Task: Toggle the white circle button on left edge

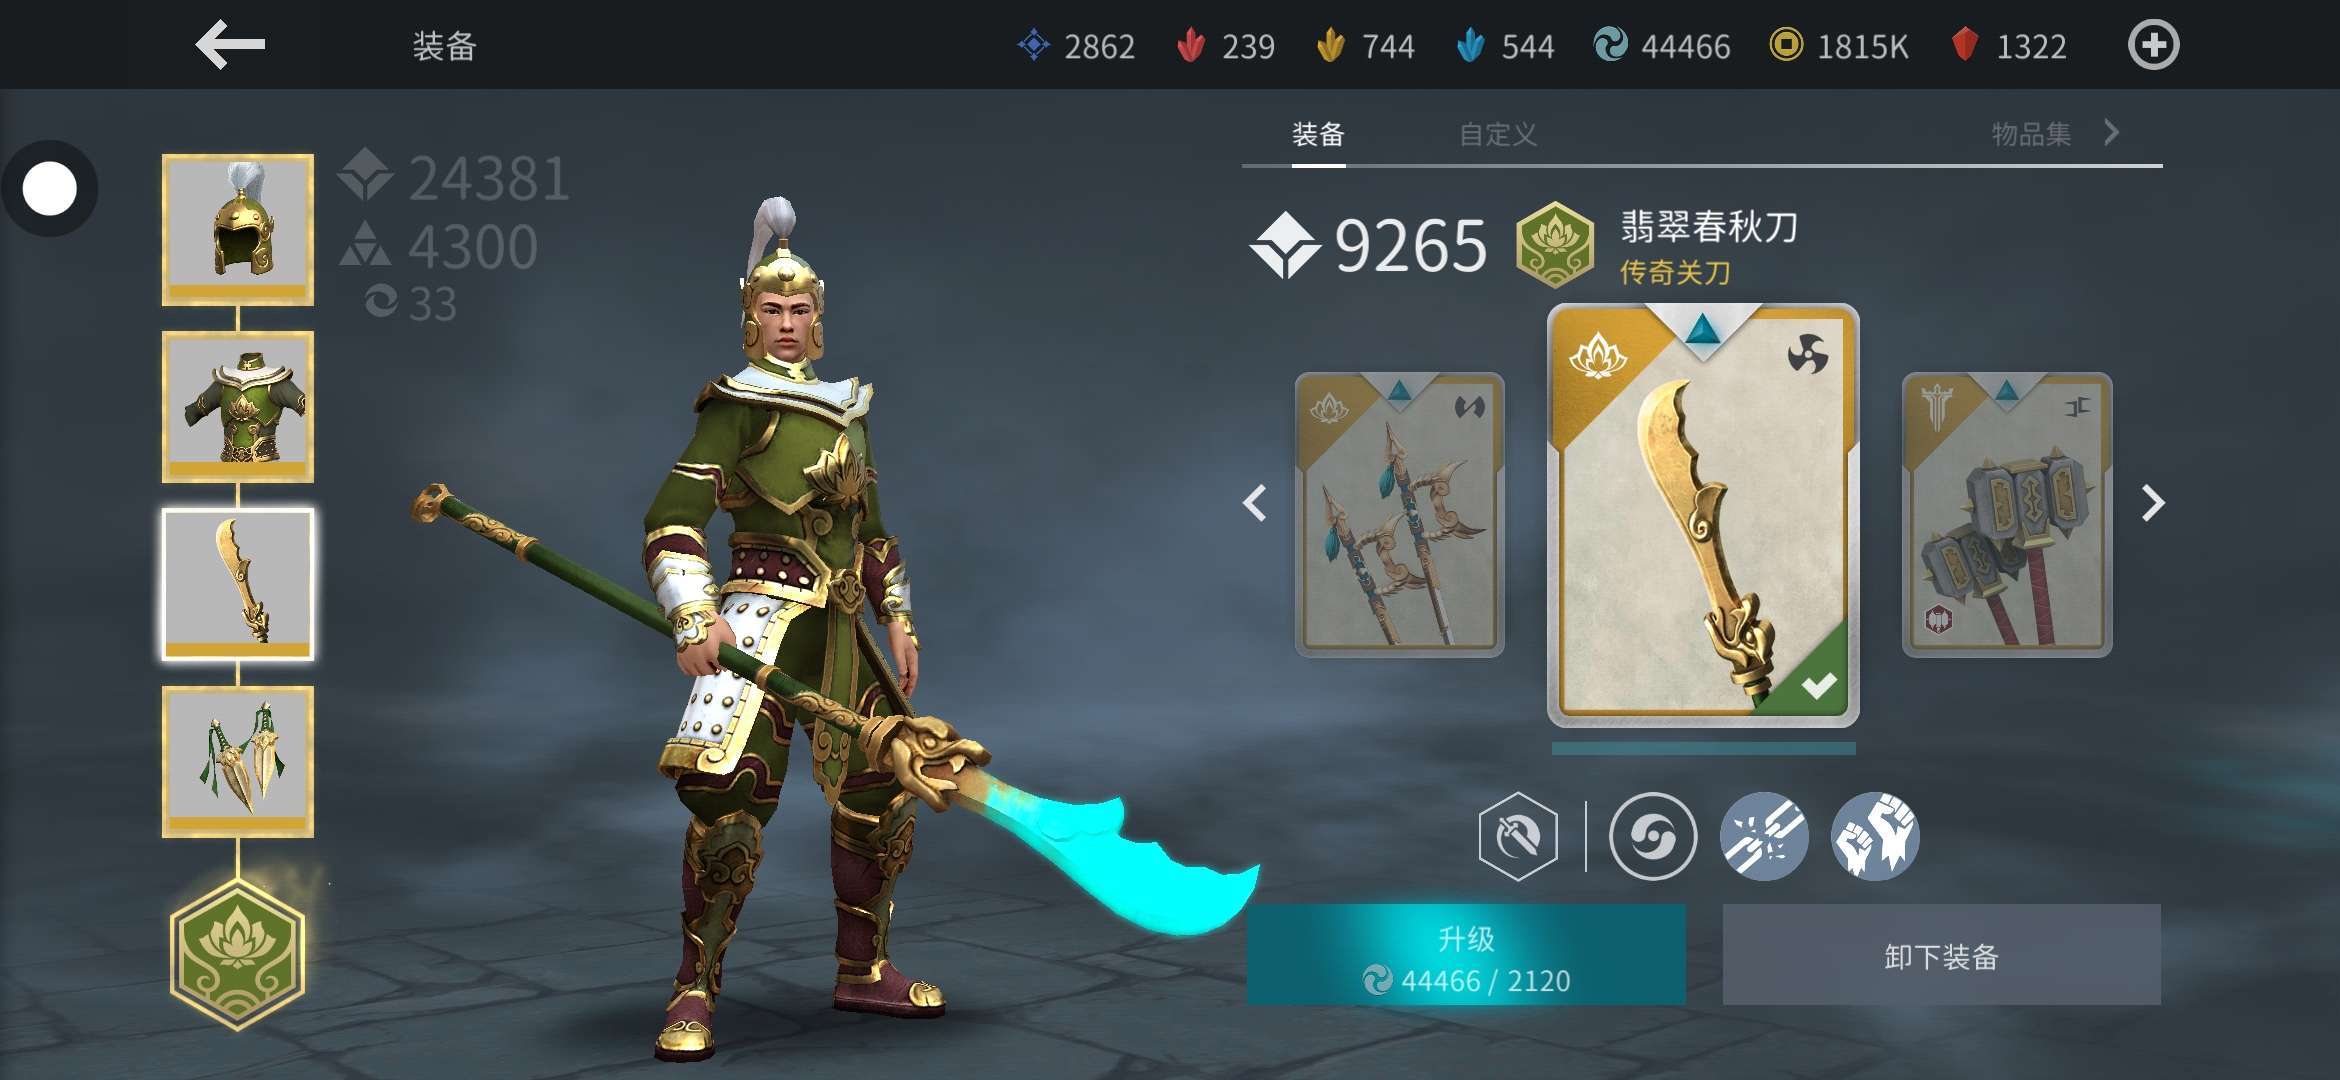Action: [49, 189]
